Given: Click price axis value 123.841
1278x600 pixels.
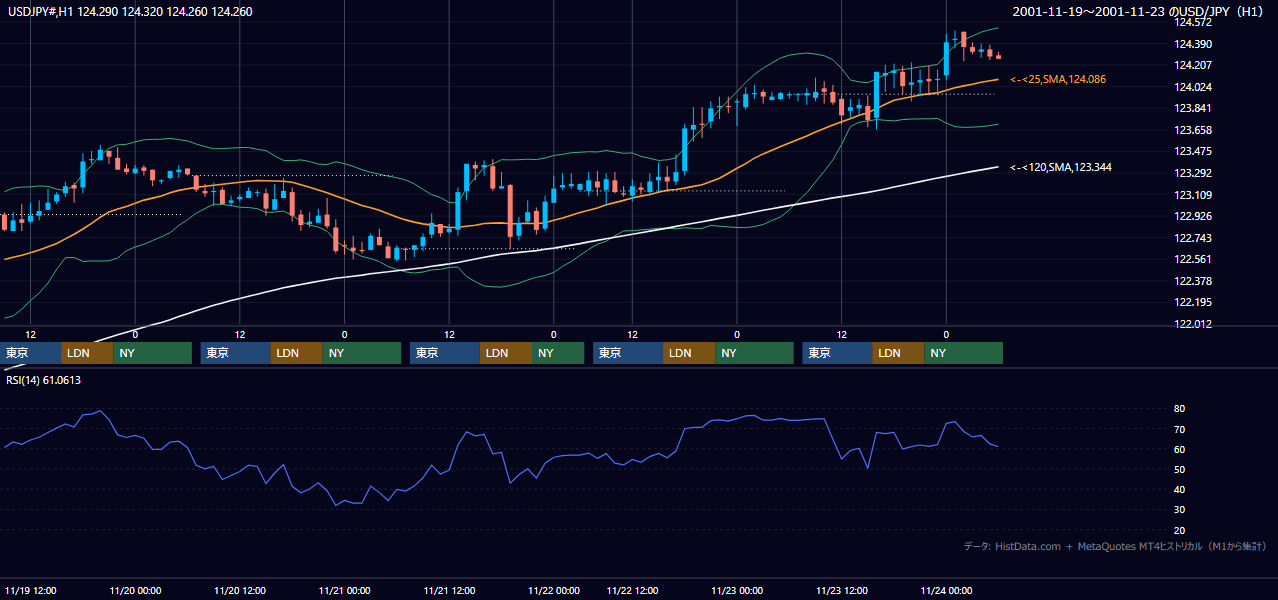Looking at the screenshot, I should click(x=1195, y=109).
